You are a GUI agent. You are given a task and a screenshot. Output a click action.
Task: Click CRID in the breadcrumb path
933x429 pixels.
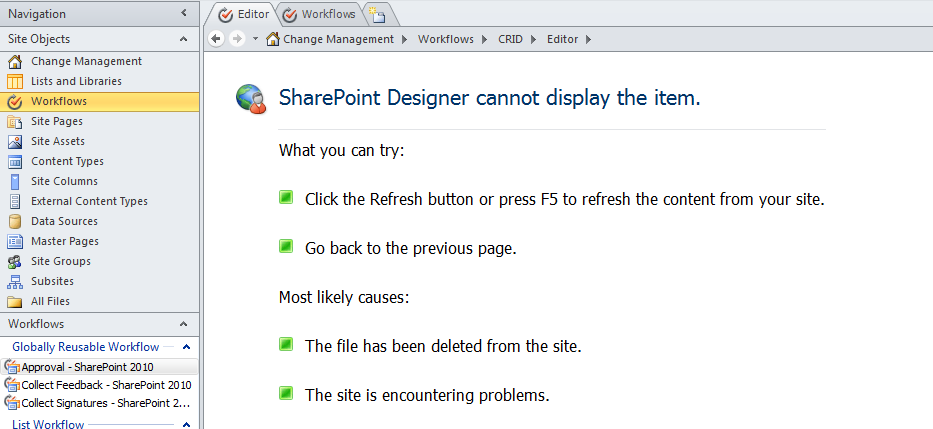(x=509, y=39)
